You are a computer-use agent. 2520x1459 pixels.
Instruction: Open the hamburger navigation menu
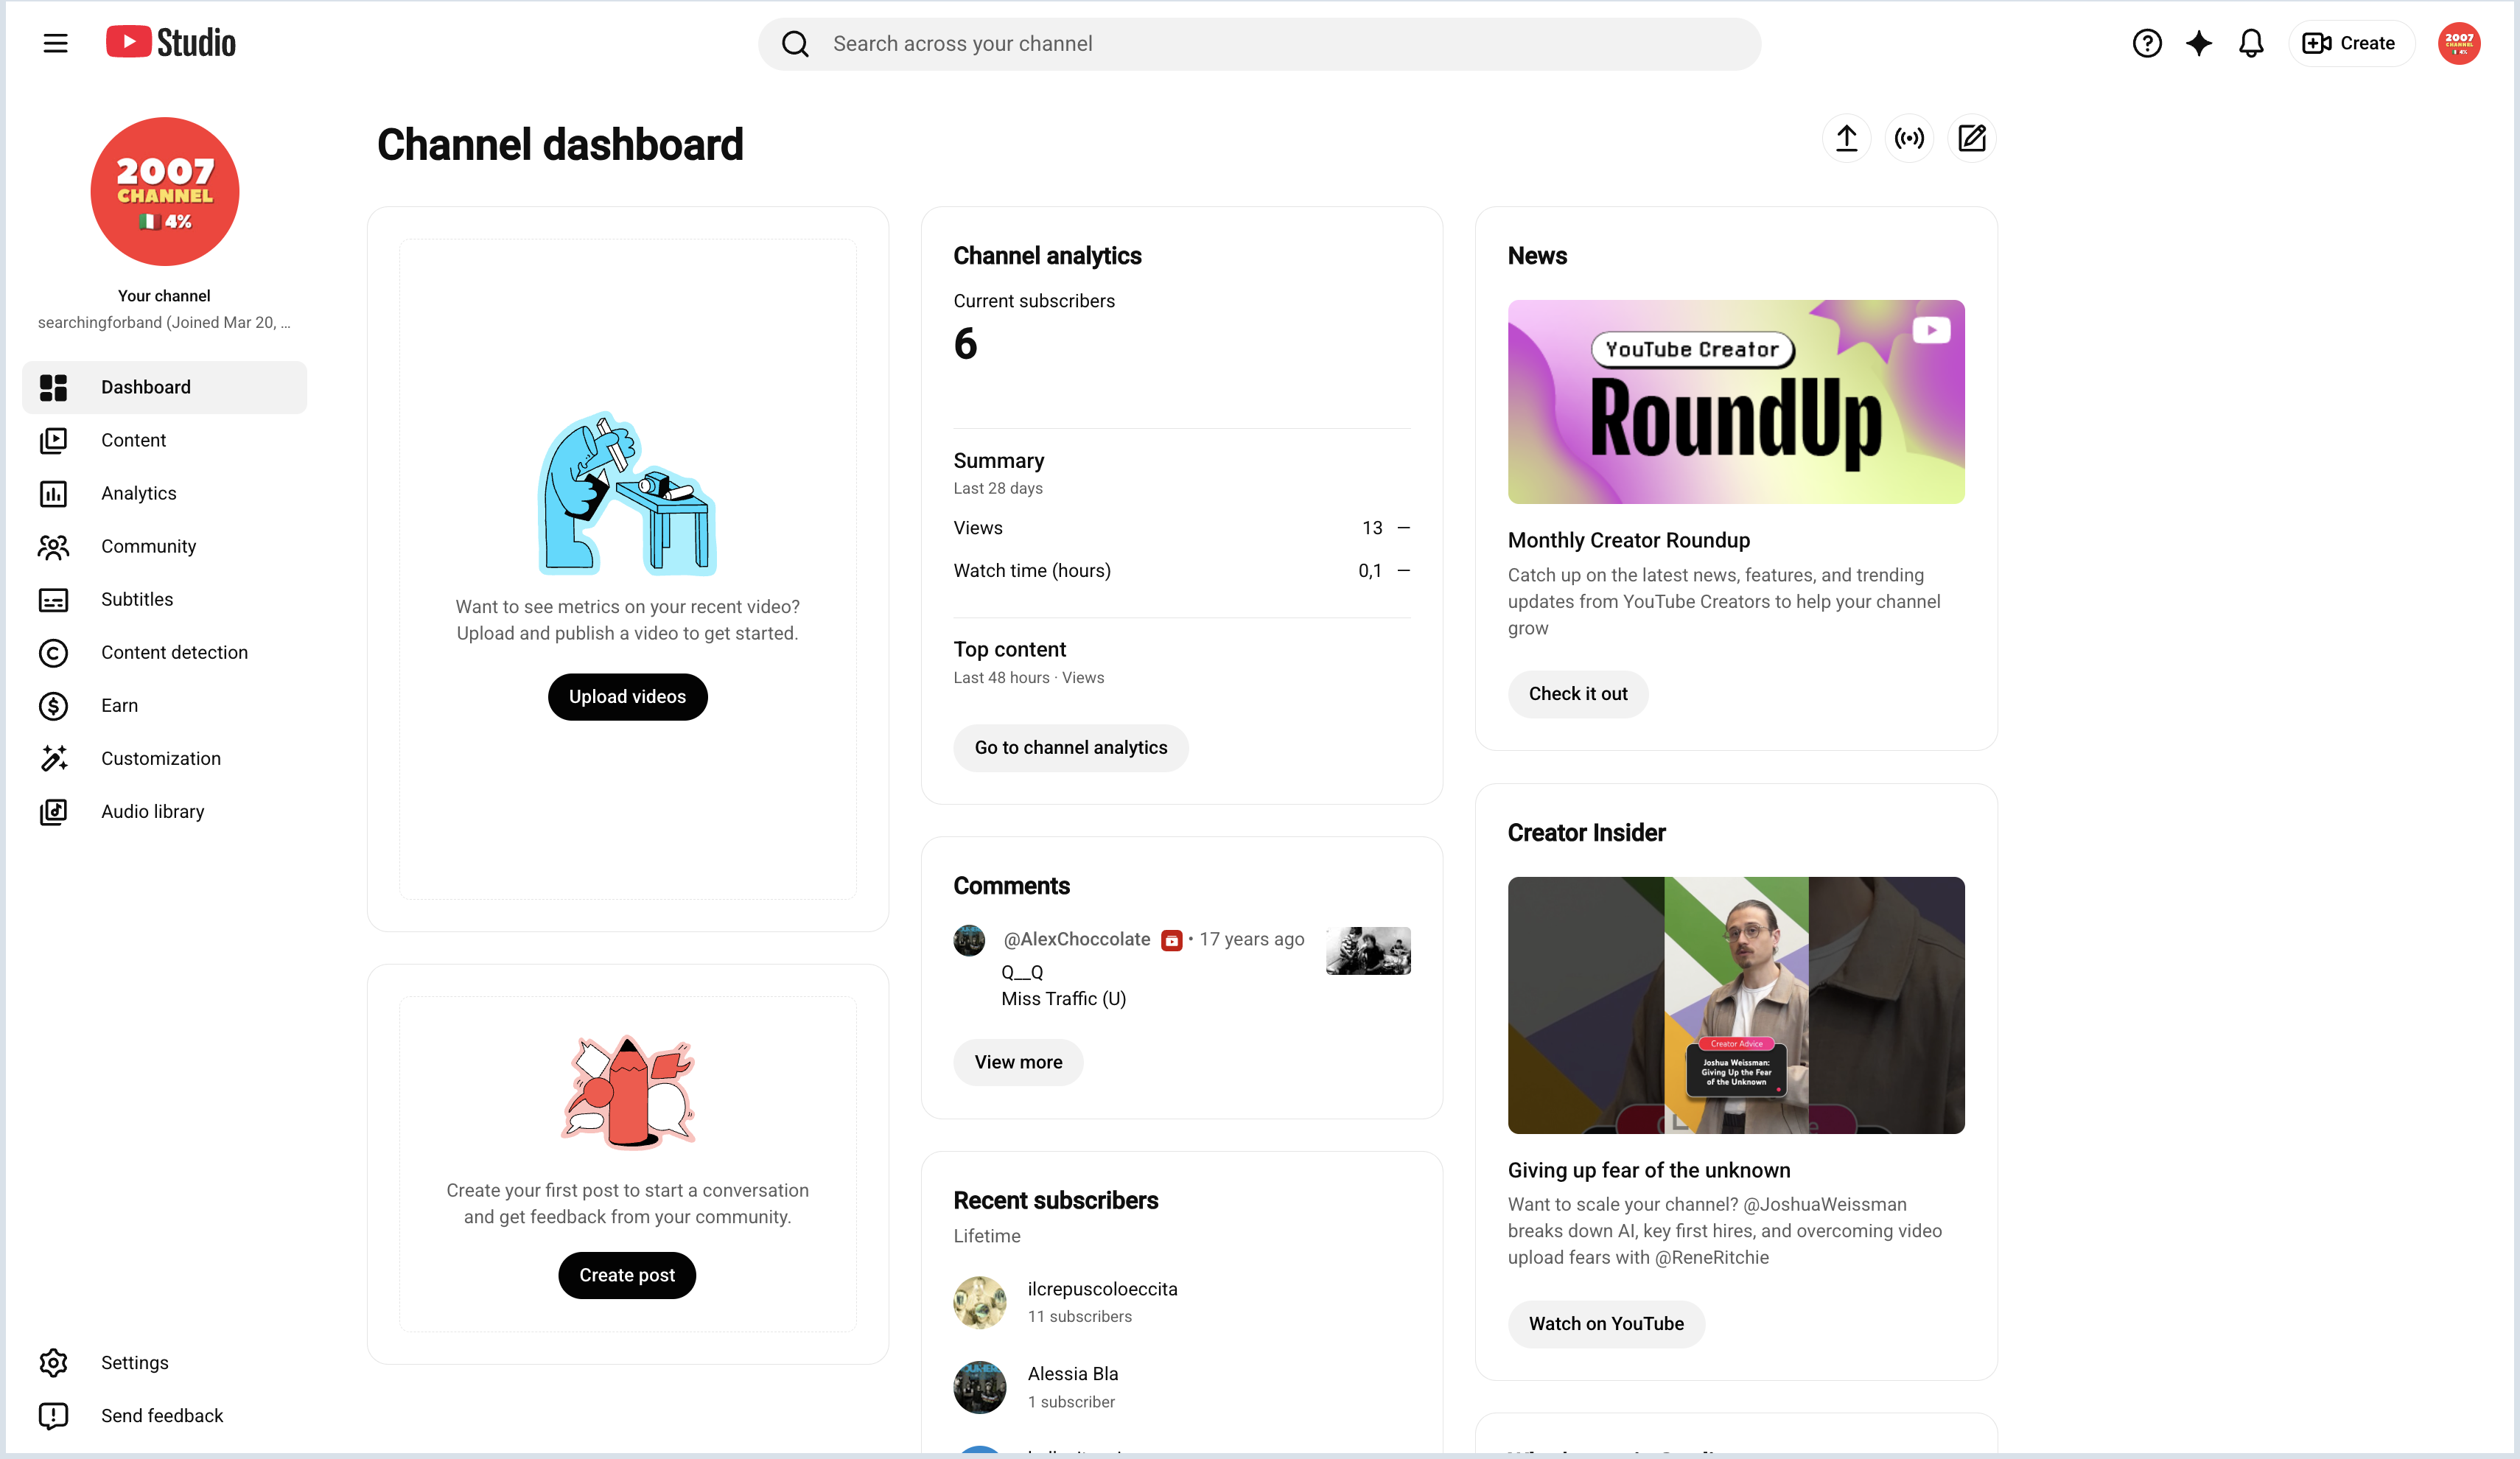55,43
